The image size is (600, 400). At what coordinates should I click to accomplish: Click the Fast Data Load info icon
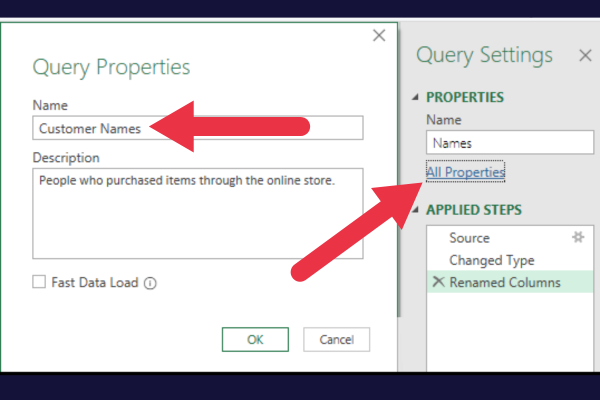coord(150,283)
